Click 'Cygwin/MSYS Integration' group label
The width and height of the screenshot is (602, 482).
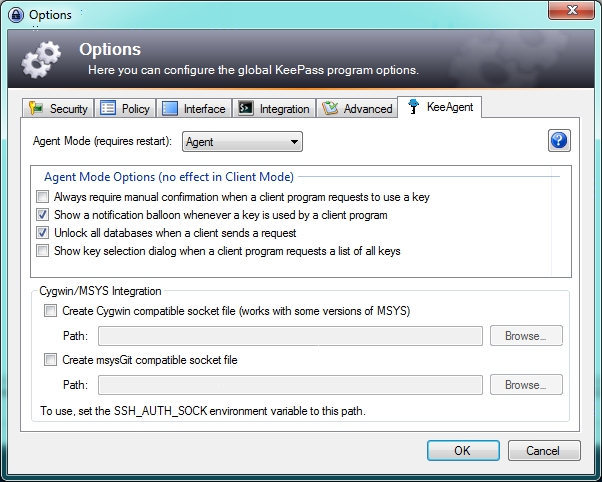[100, 291]
